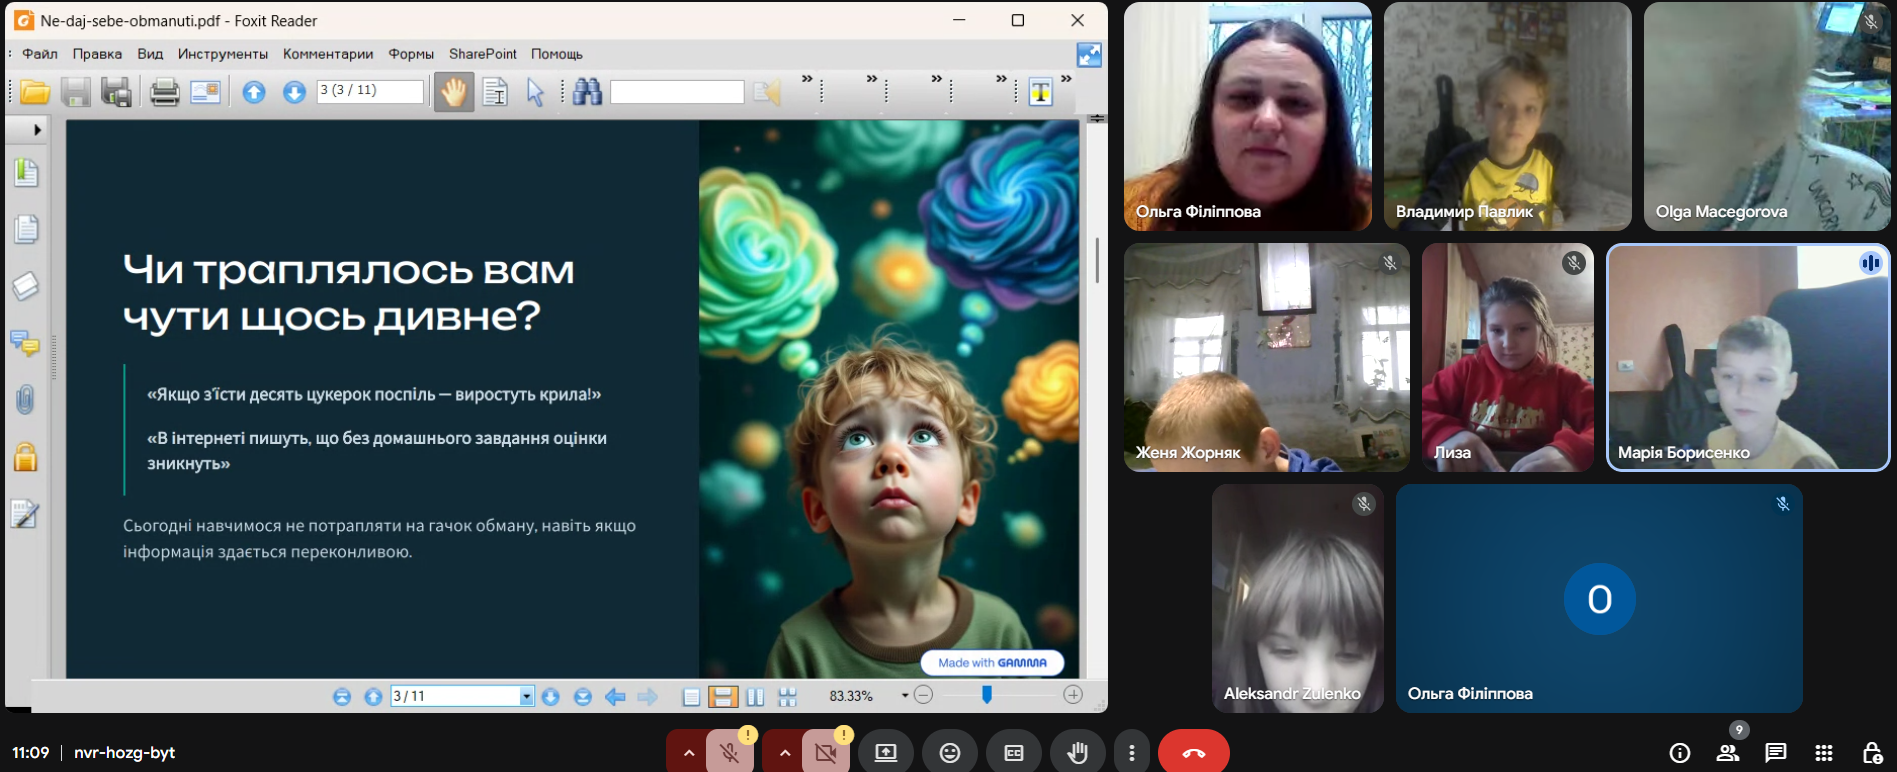The image size is (1897, 772).
Task: Click the Open folder icon in Foxit toolbar
Action: coord(35,92)
